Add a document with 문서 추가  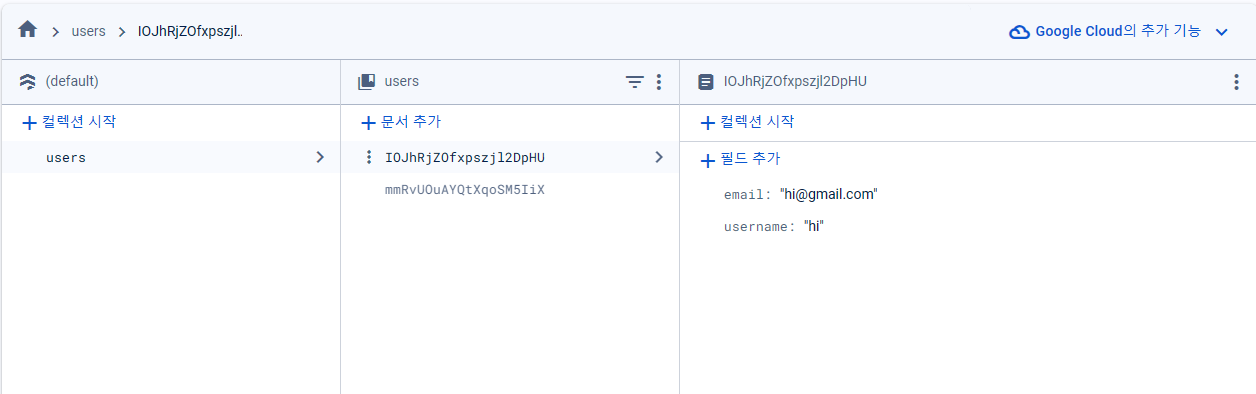tap(400, 122)
